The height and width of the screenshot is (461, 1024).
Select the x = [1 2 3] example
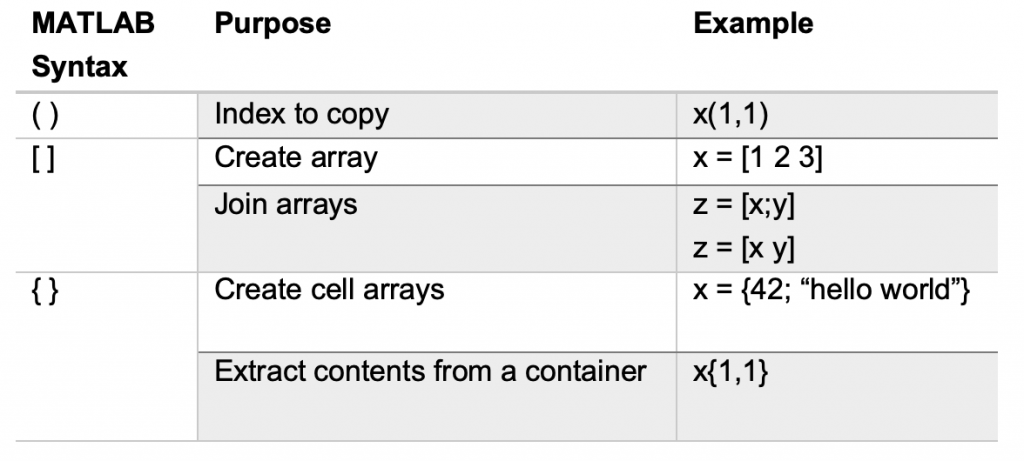pos(757,158)
